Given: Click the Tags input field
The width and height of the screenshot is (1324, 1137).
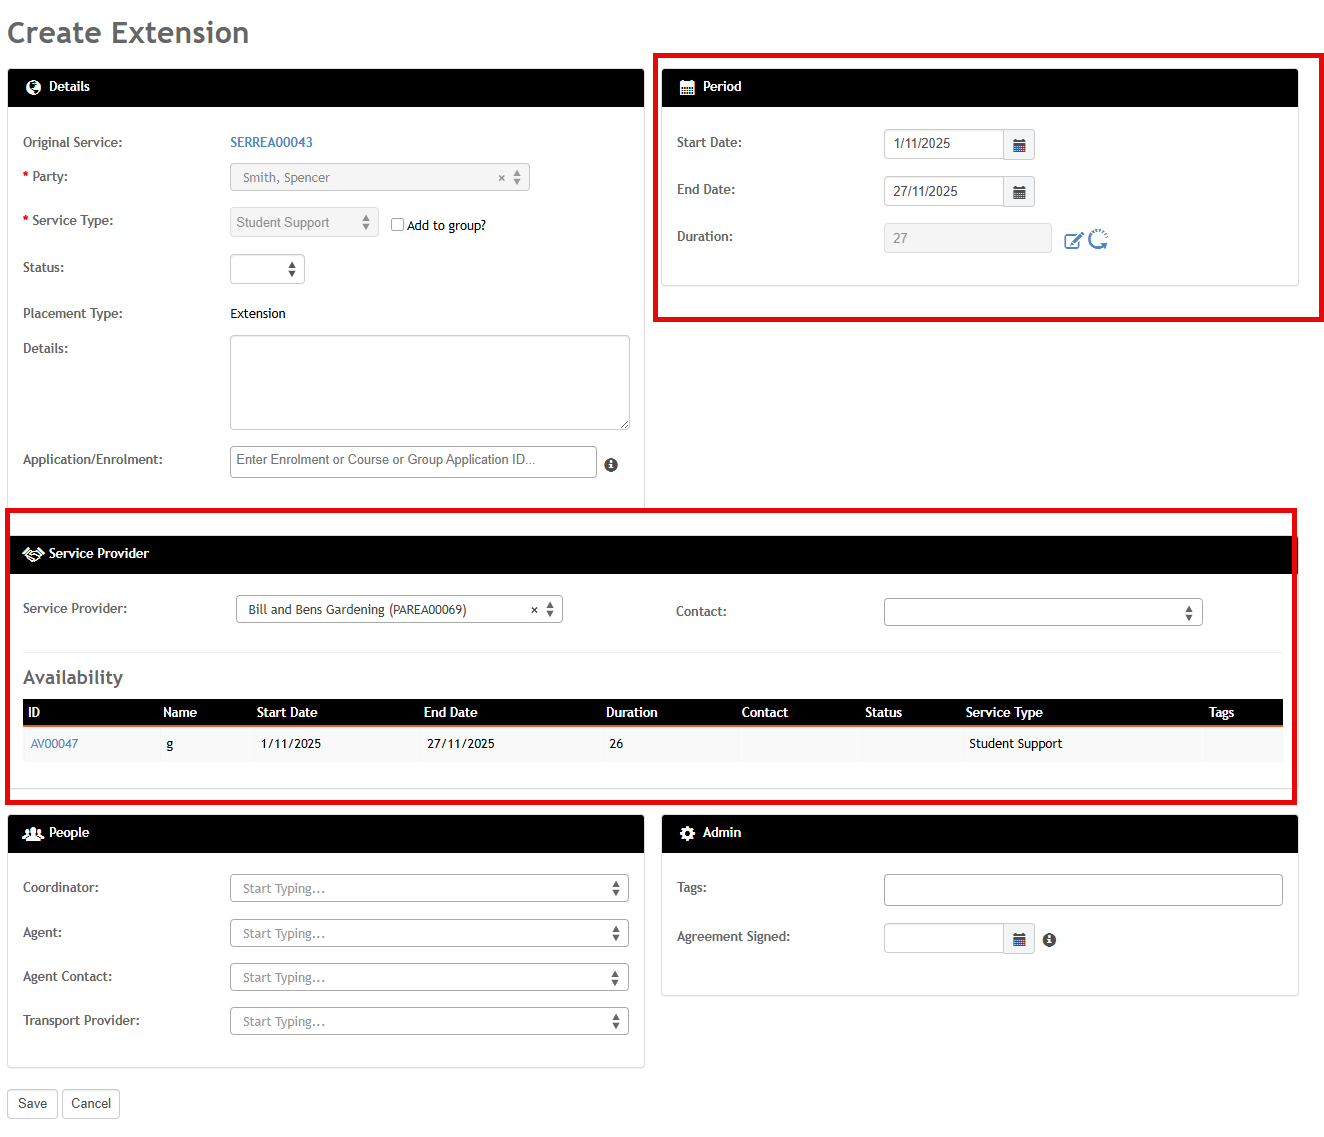Looking at the screenshot, I should pos(1083,890).
